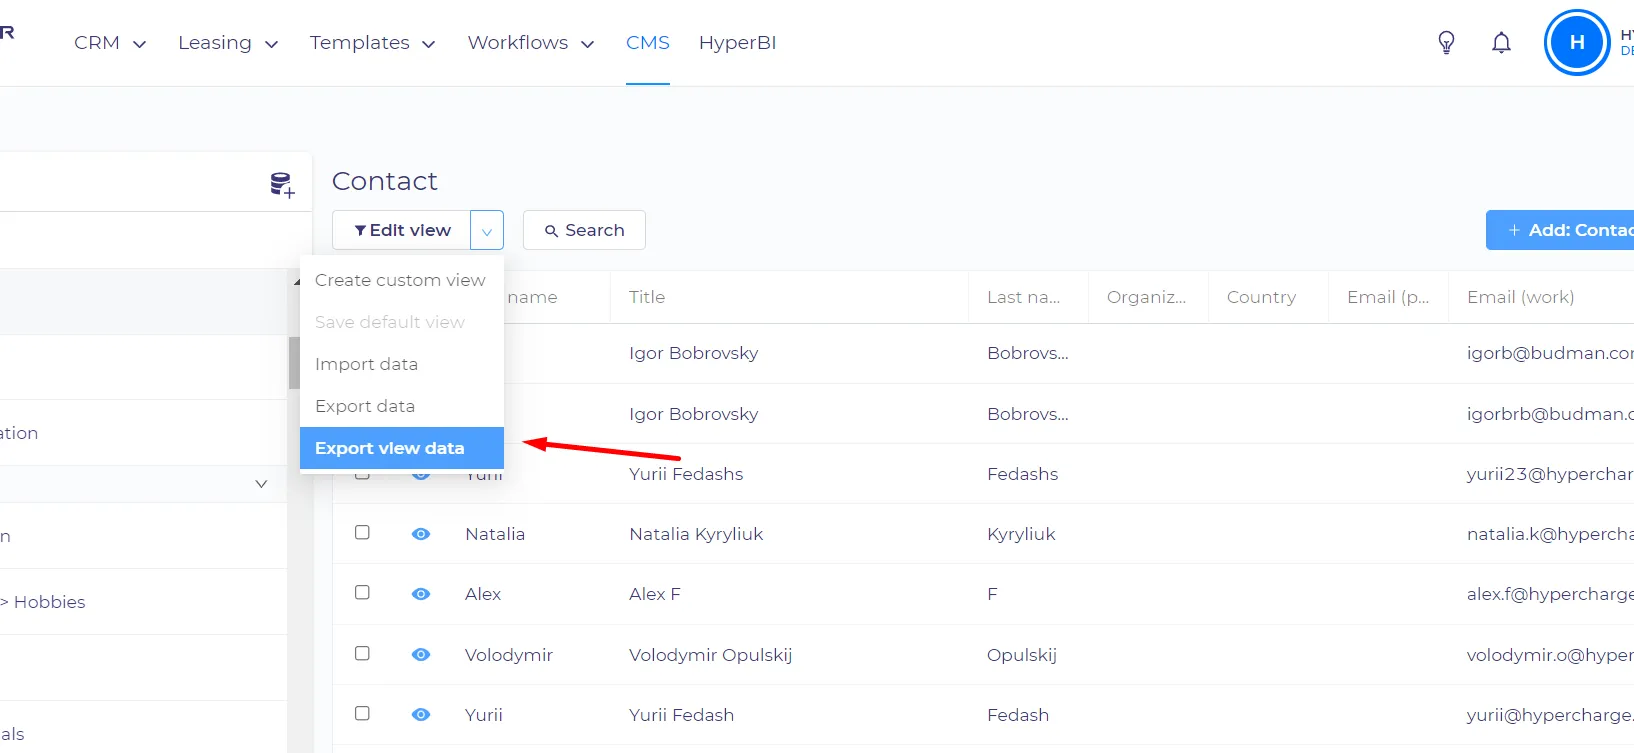The width and height of the screenshot is (1634, 753).
Task: Select the Alex F row checkbox
Action: coord(362,593)
